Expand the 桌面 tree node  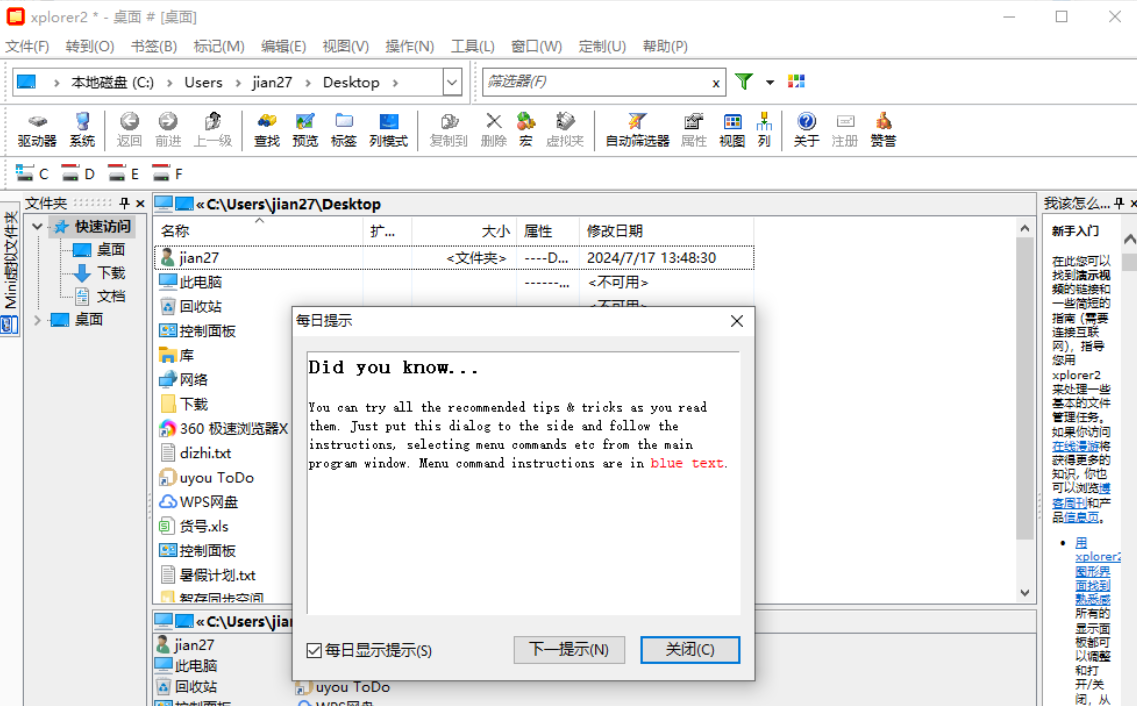coord(37,320)
